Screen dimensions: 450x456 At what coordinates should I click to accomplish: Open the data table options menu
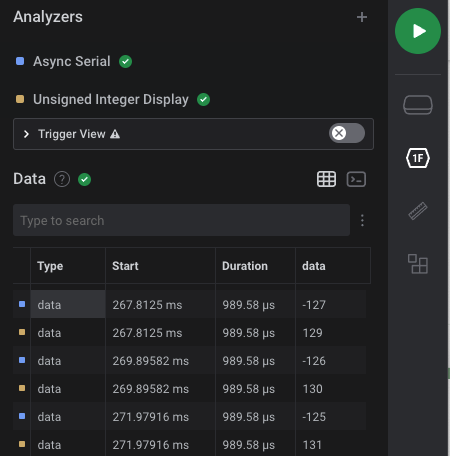coord(362,220)
